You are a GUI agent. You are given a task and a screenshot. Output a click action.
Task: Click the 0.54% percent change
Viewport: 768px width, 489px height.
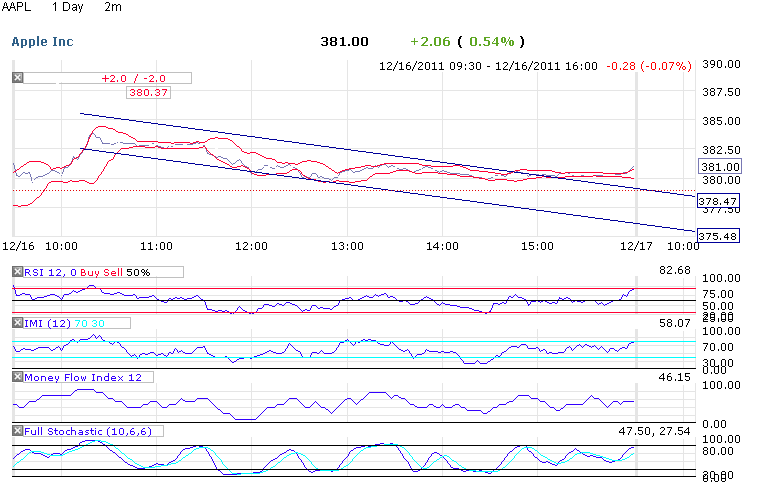coord(492,42)
